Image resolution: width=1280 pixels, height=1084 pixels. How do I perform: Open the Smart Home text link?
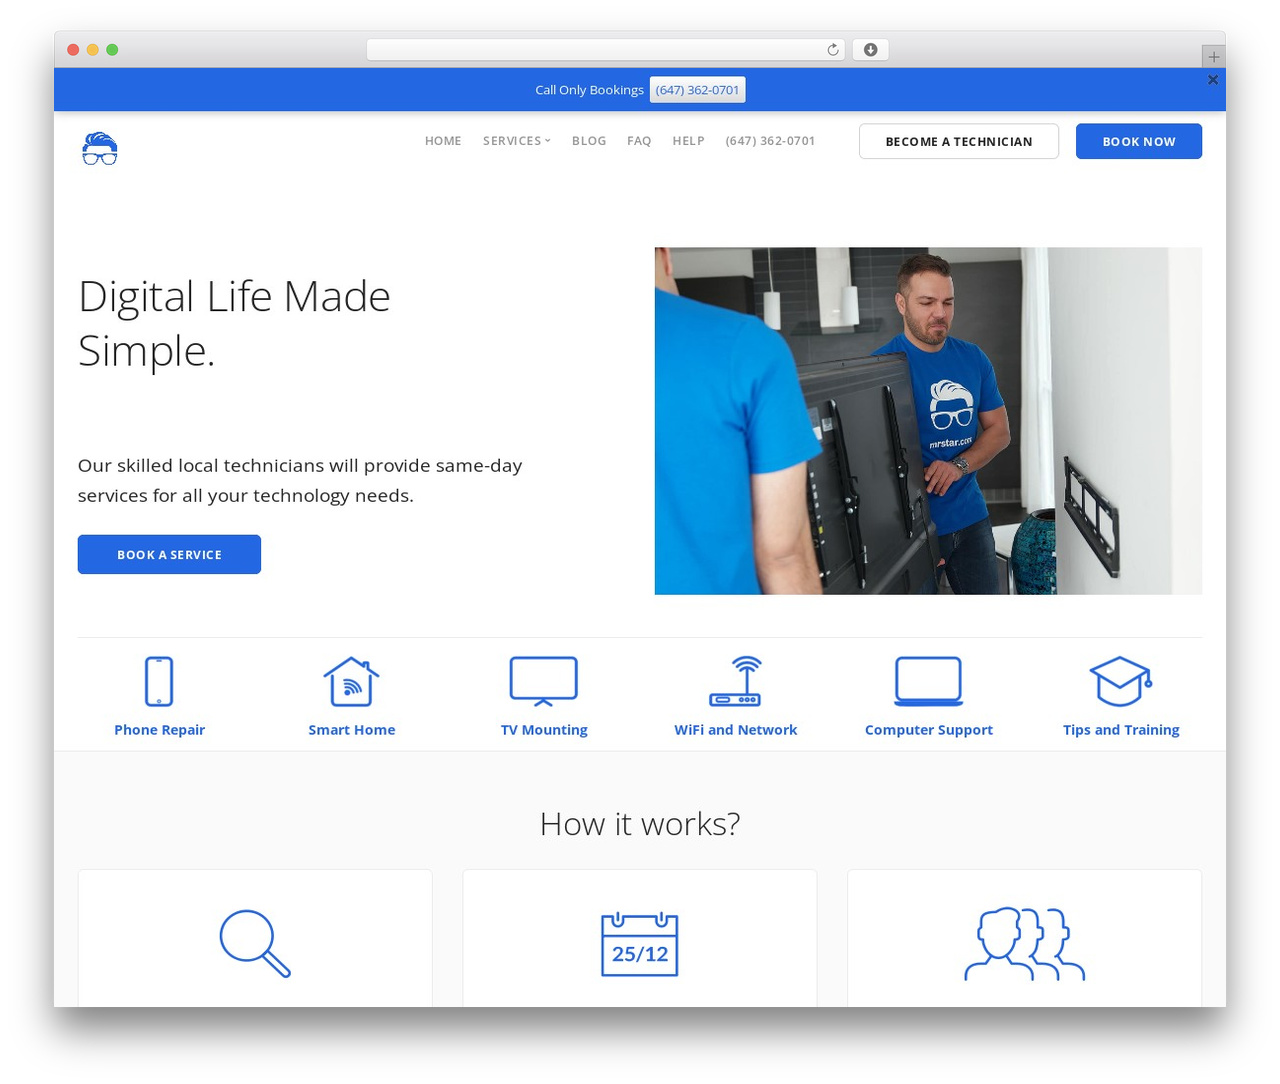pyautogui.click(x=351, y=730)
